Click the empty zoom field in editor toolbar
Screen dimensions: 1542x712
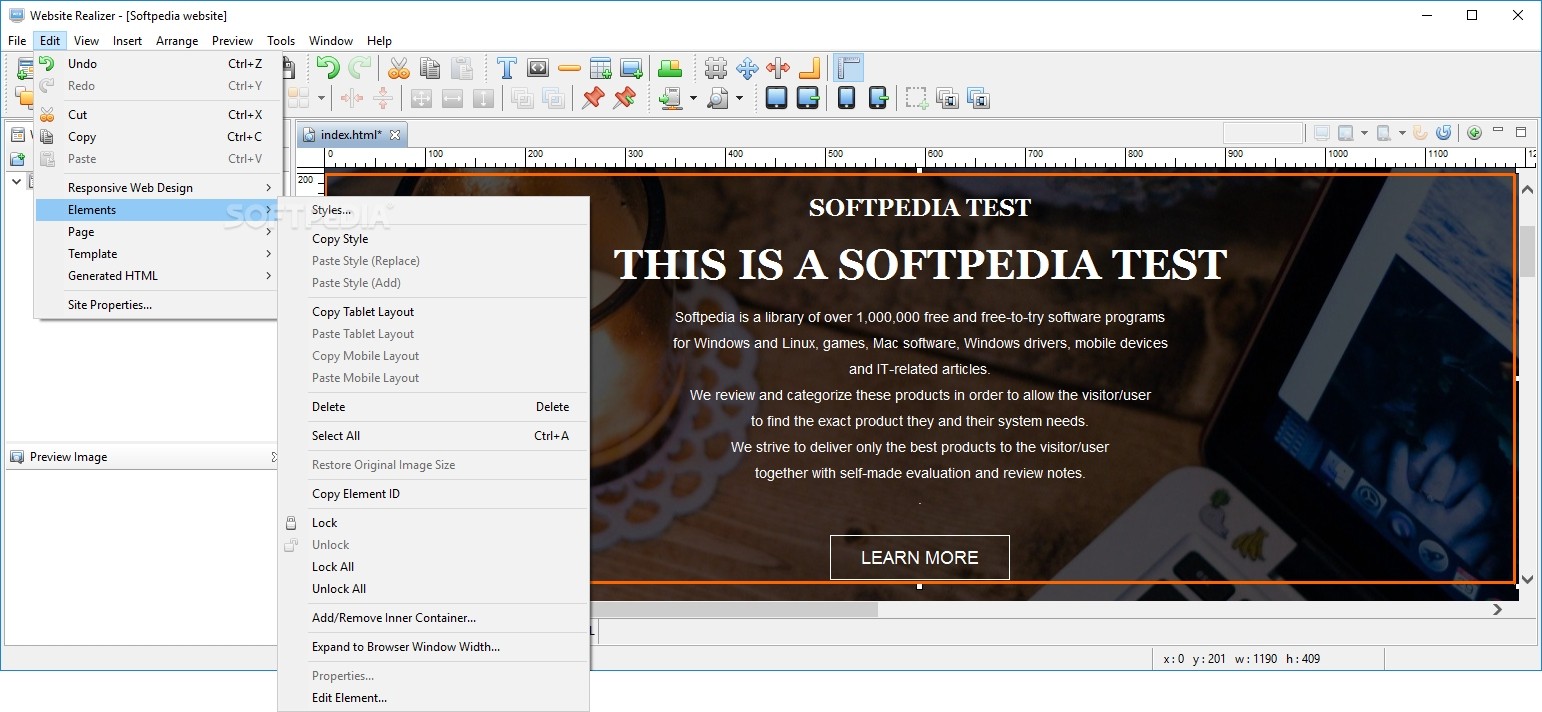pyautogui.click(x=1263, y=133)
